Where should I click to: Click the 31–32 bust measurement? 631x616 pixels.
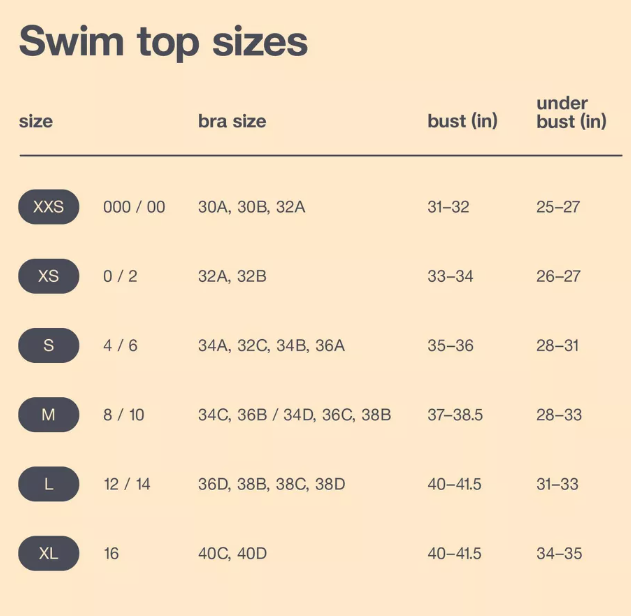point(448,207)
